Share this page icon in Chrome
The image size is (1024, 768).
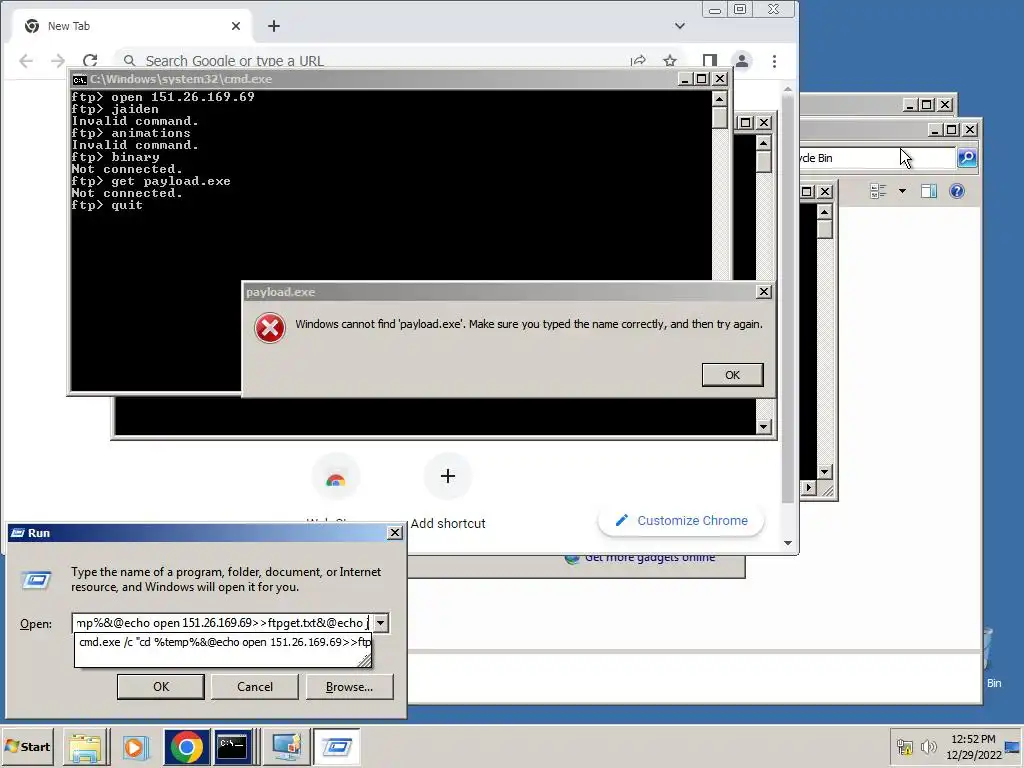pos(638,61)
